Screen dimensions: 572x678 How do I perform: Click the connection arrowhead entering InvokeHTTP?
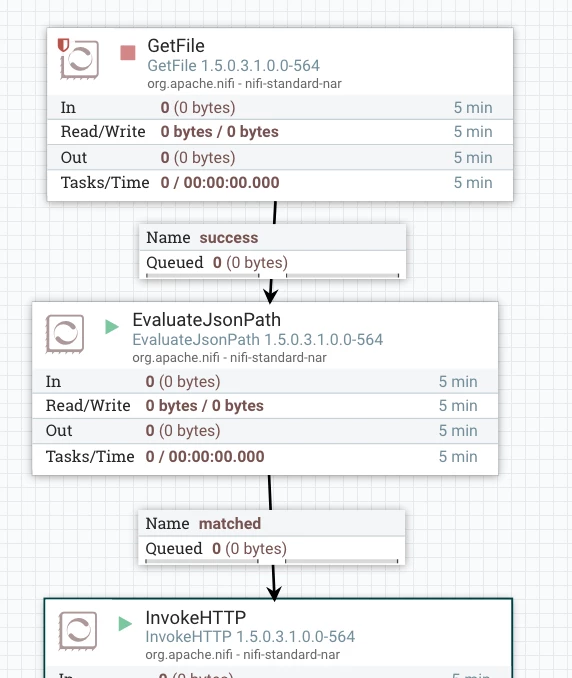coord(274,593)
